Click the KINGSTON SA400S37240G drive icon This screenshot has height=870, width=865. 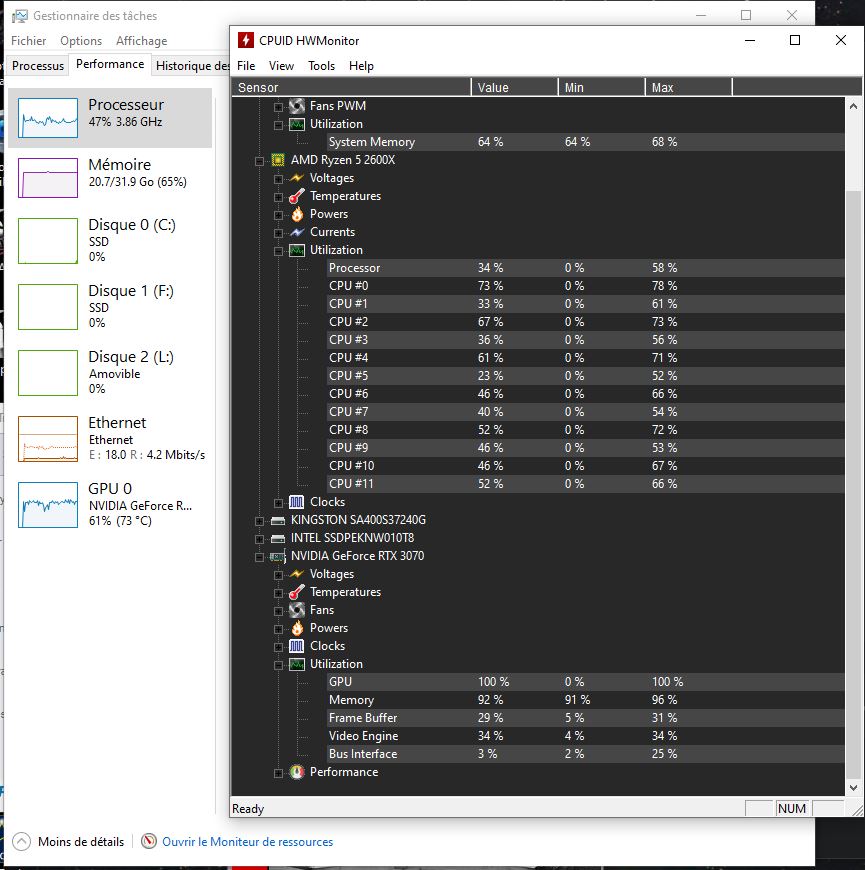click(x=278, y=520)
